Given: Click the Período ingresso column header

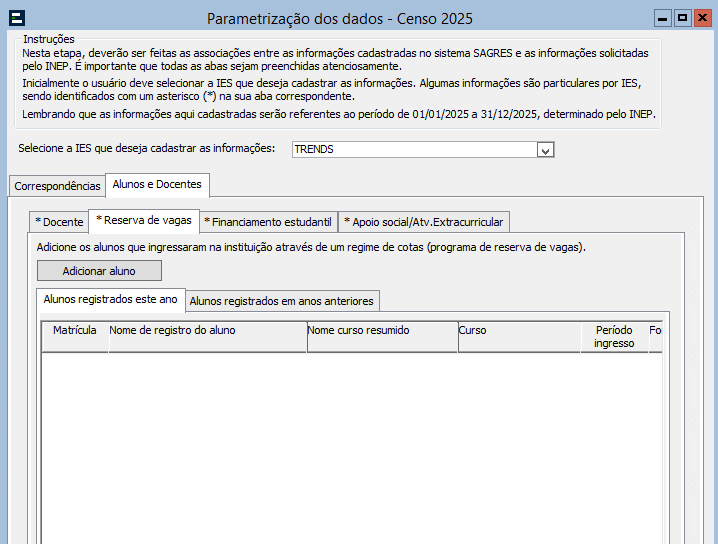Looking at the screenshot, I should [614, 337].
